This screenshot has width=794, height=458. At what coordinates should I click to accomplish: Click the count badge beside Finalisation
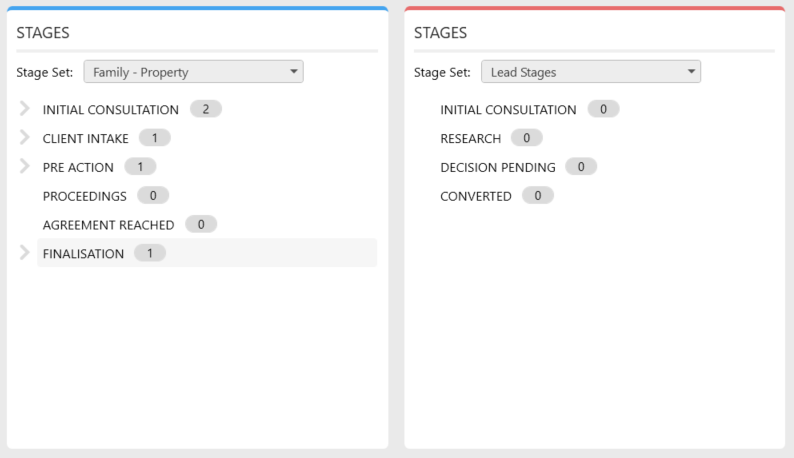tap(150, 253)
